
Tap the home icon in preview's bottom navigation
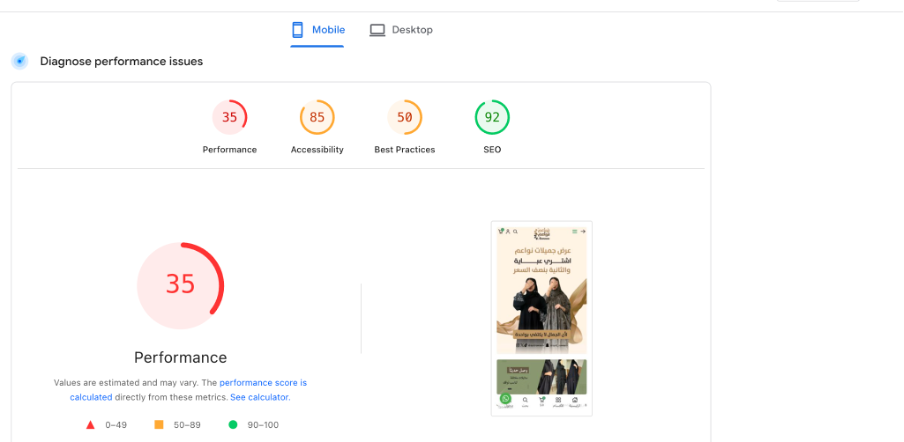575,402
